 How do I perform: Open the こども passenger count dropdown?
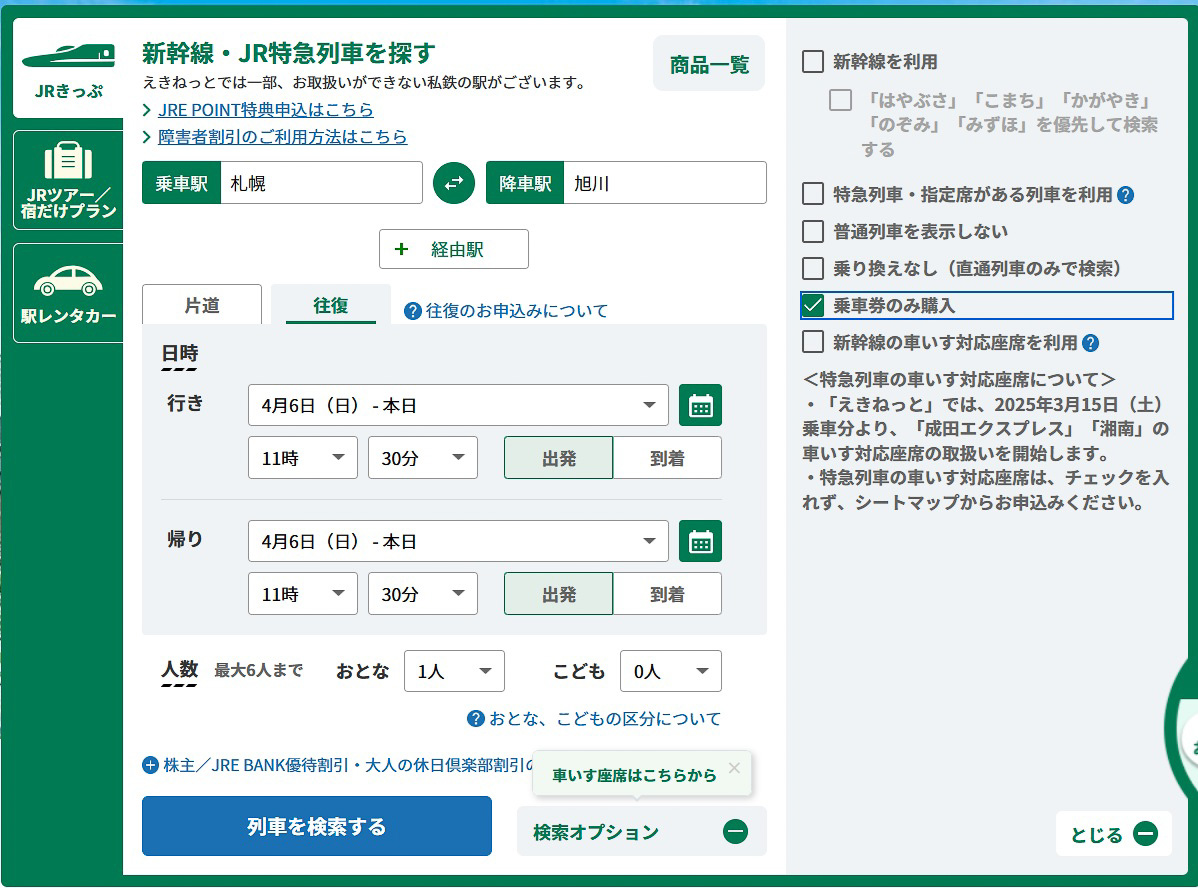coord(670,671)
